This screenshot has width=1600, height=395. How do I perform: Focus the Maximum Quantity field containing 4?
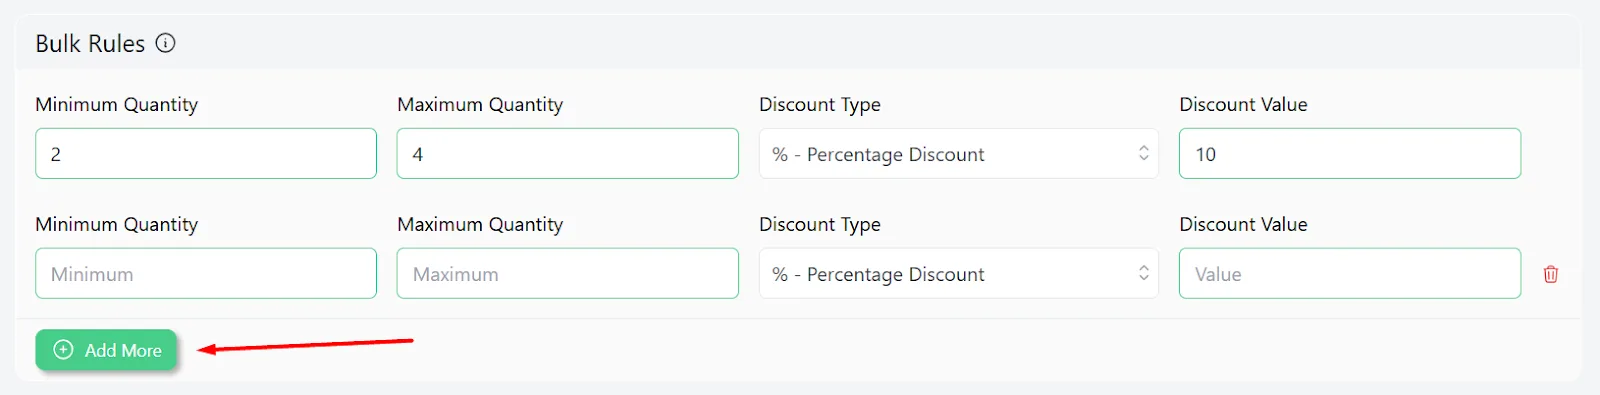(x=568, y=154)
